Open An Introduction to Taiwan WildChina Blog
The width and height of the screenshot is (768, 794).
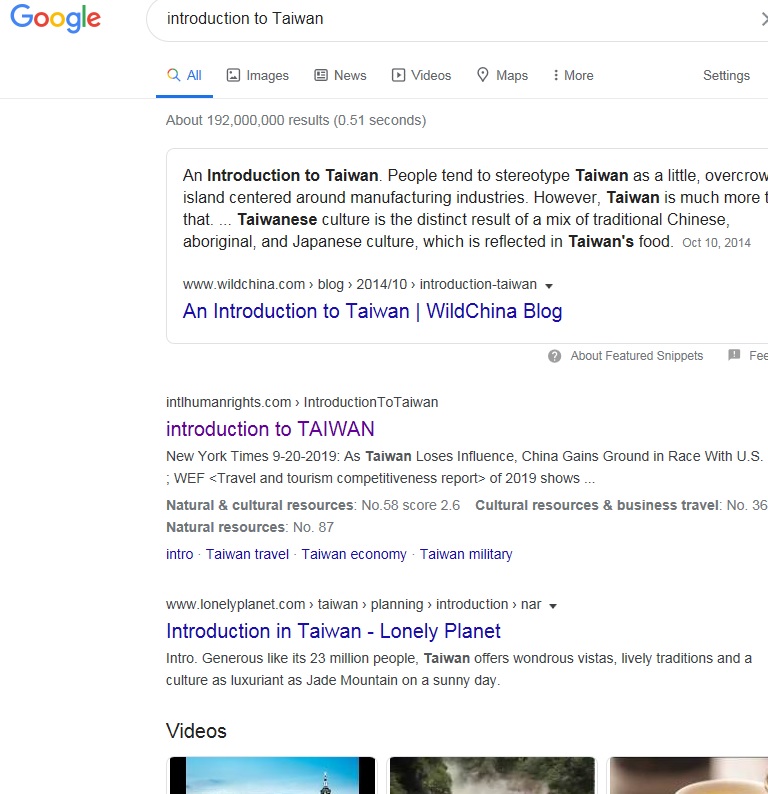(x=372, y=311)
